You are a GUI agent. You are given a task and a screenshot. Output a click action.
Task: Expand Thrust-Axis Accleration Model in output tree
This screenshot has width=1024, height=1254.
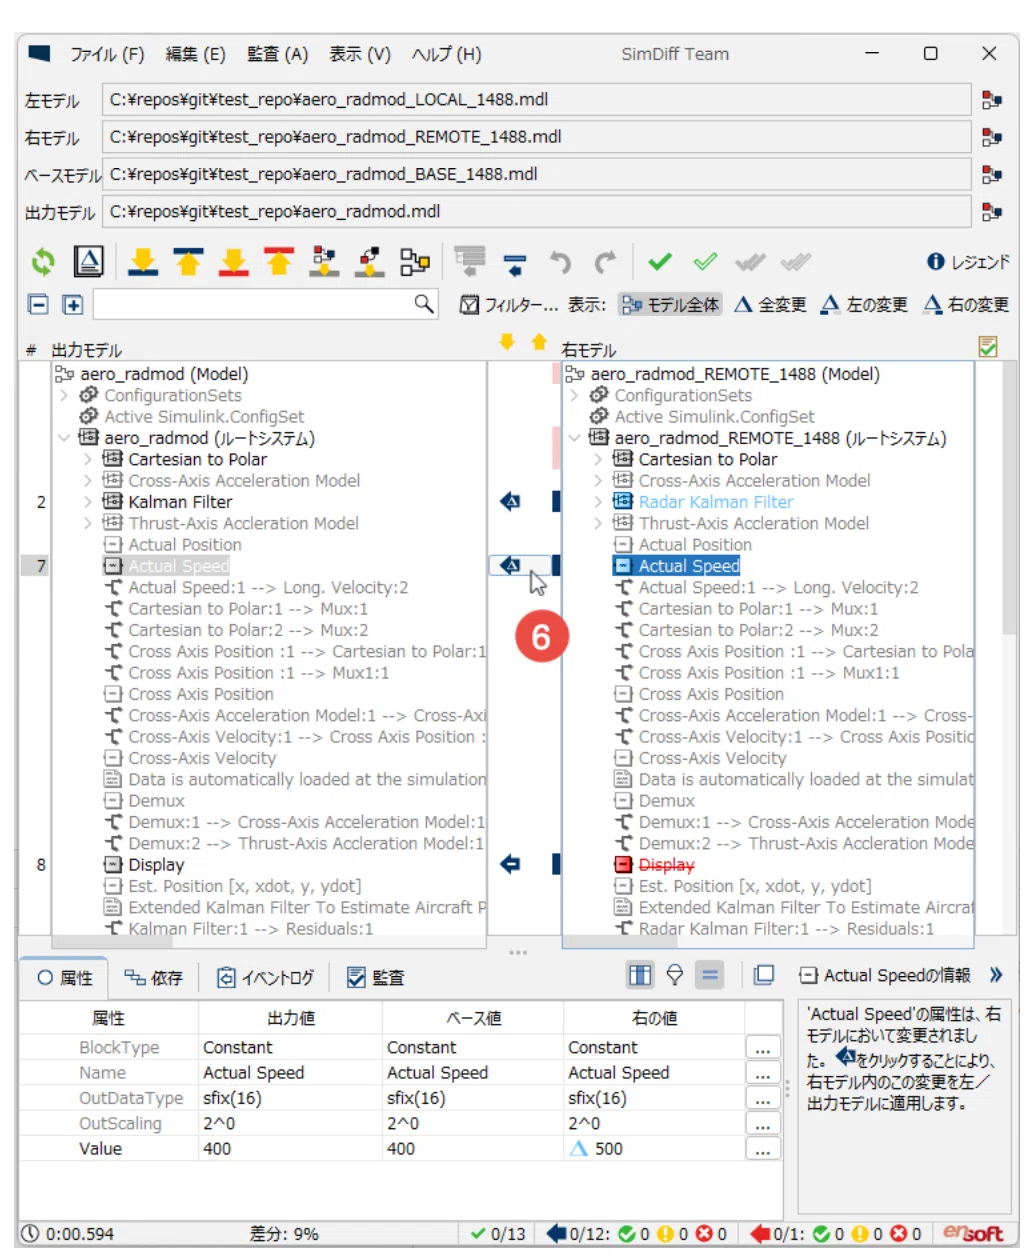coord(88,523)
